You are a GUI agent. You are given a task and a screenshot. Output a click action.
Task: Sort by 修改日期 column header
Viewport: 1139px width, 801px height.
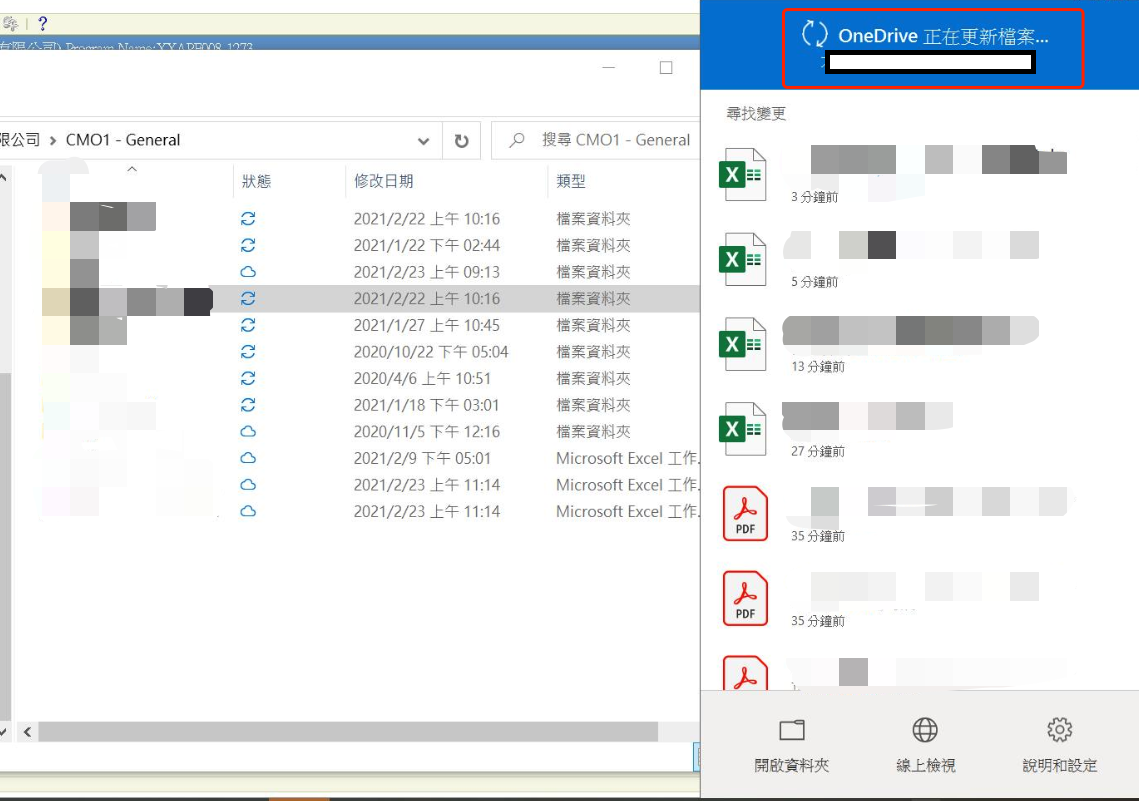coord(384,182)
